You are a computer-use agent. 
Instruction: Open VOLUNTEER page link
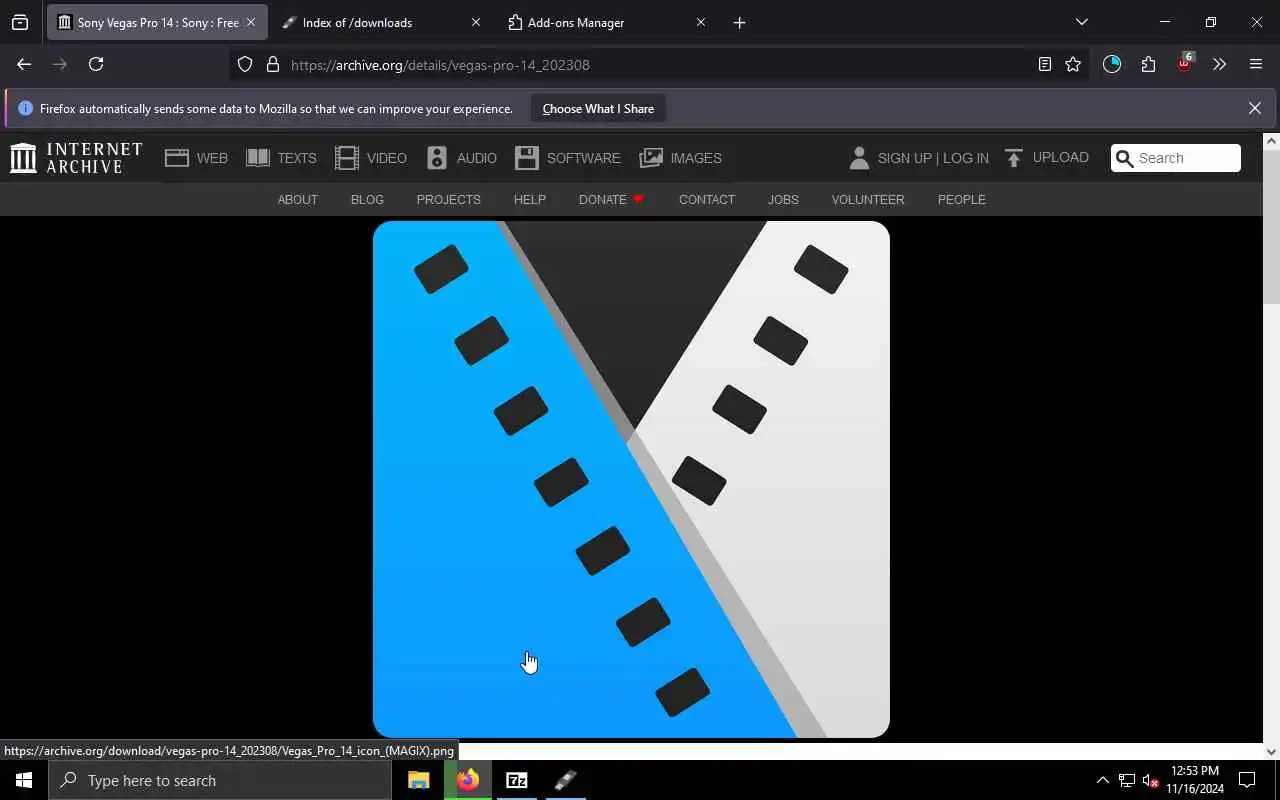pyautogui.click(x=868, y=199)
